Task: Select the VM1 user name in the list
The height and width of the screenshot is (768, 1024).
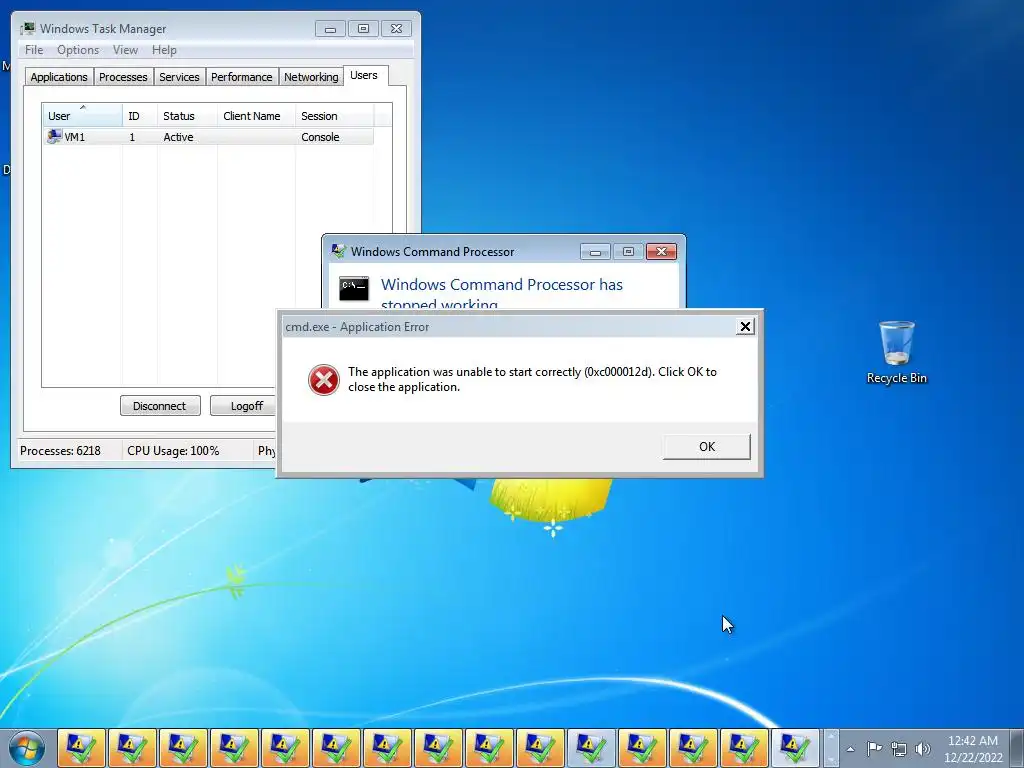Action: coord(74,137)
